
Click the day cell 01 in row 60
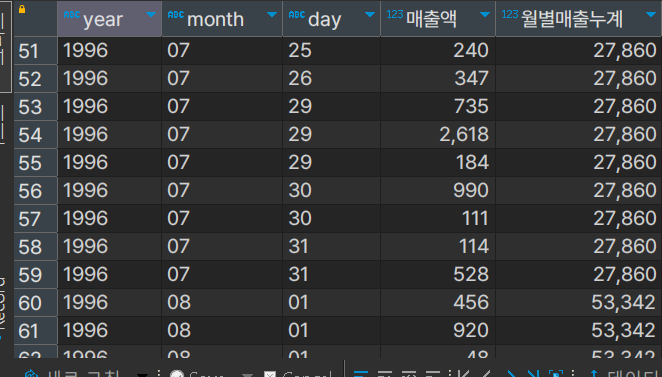331,303
